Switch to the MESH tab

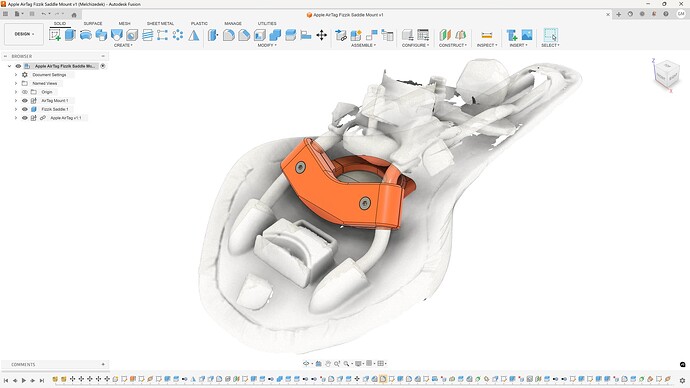pyautogui.click(x=125, y=23)
